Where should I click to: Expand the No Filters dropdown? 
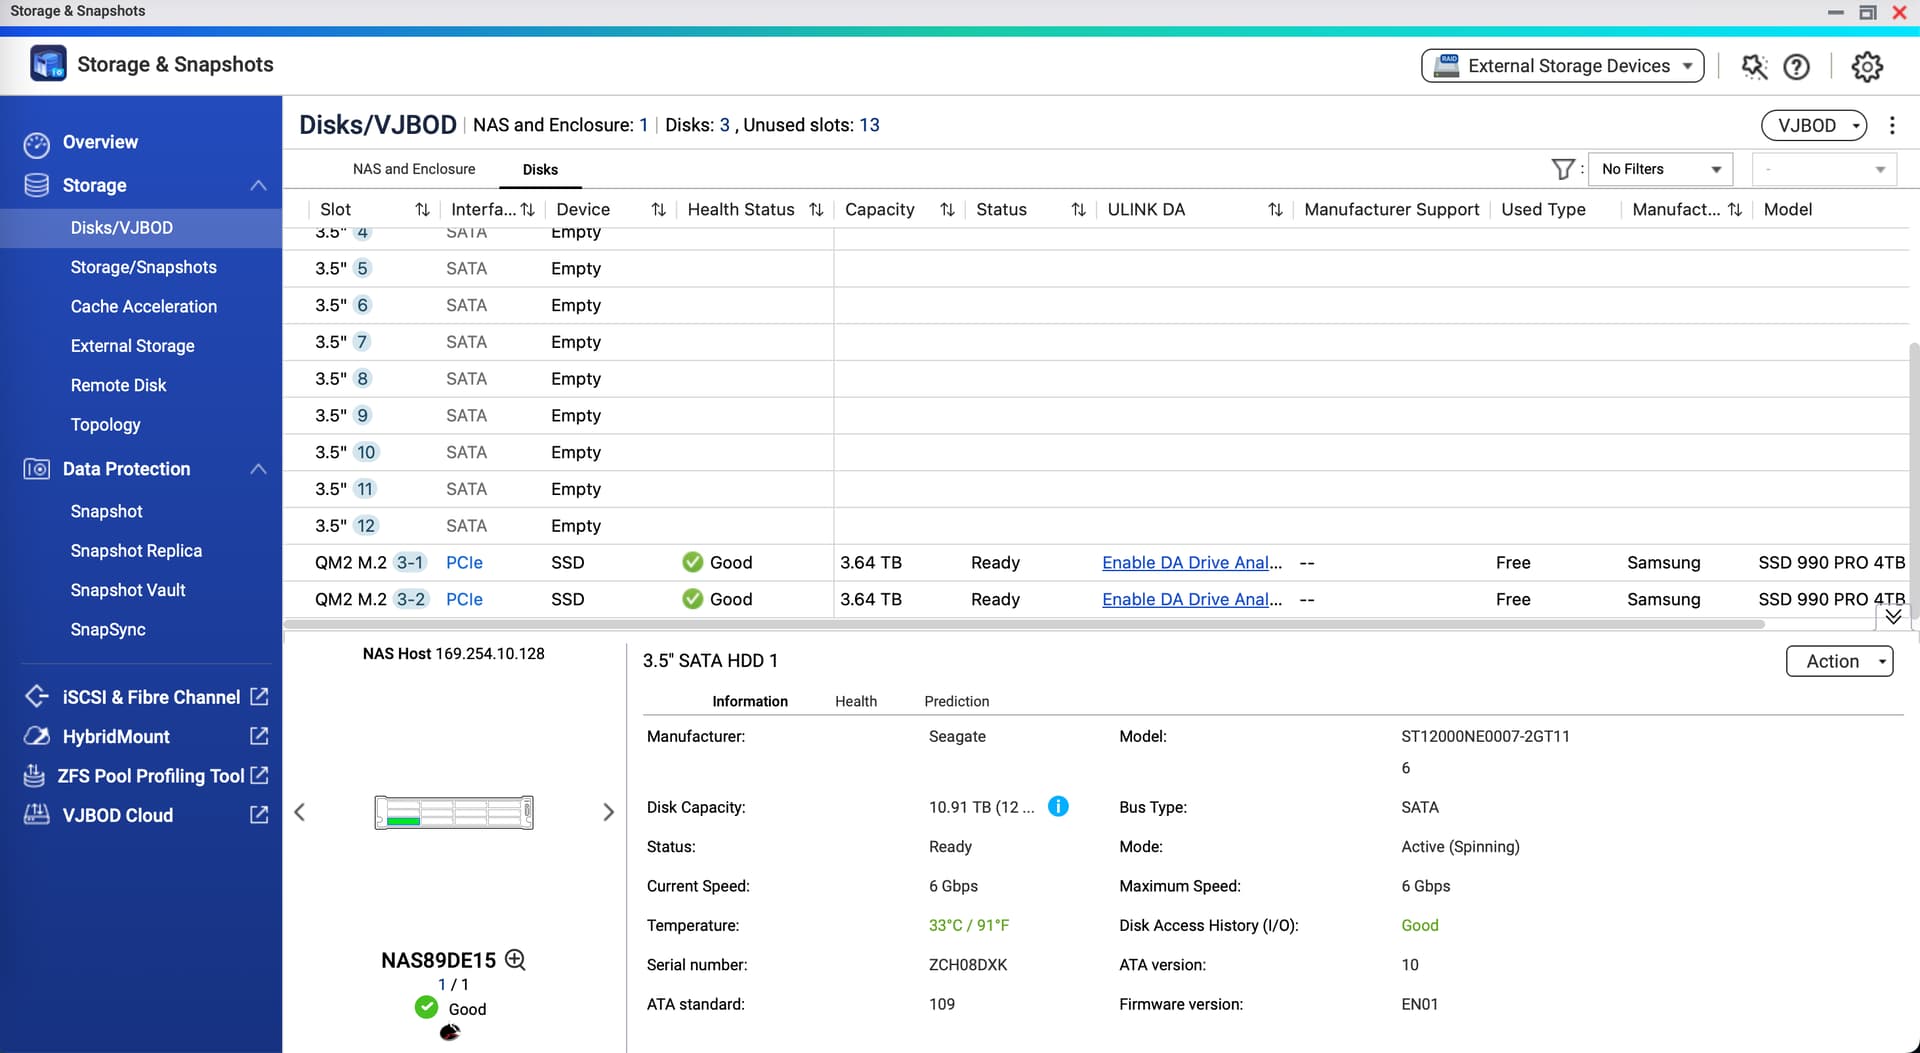click(1660, 169)
